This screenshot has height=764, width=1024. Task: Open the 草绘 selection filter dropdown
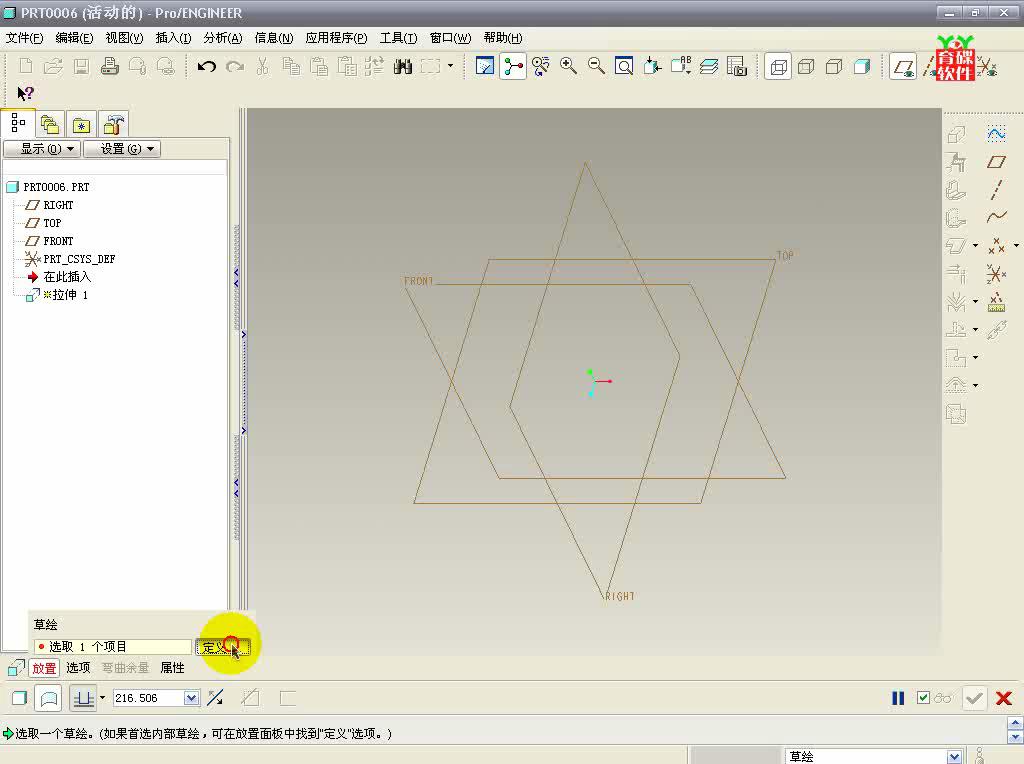click(954, 756)
